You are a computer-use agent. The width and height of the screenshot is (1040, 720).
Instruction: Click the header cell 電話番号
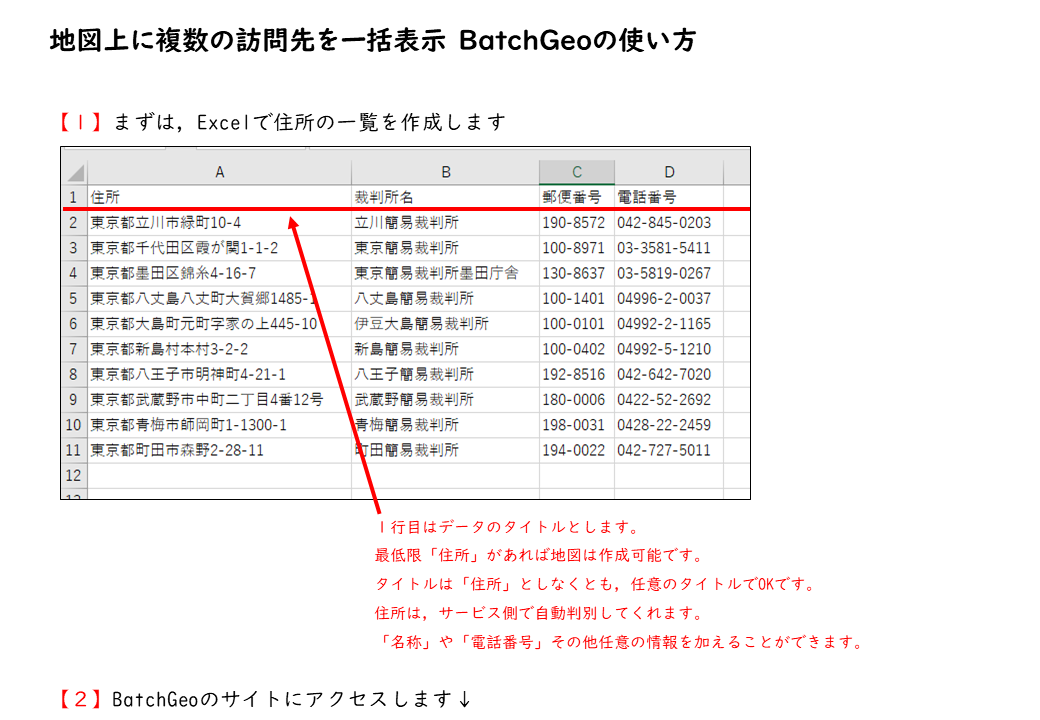pyautogui.click(x=669, y=197)
